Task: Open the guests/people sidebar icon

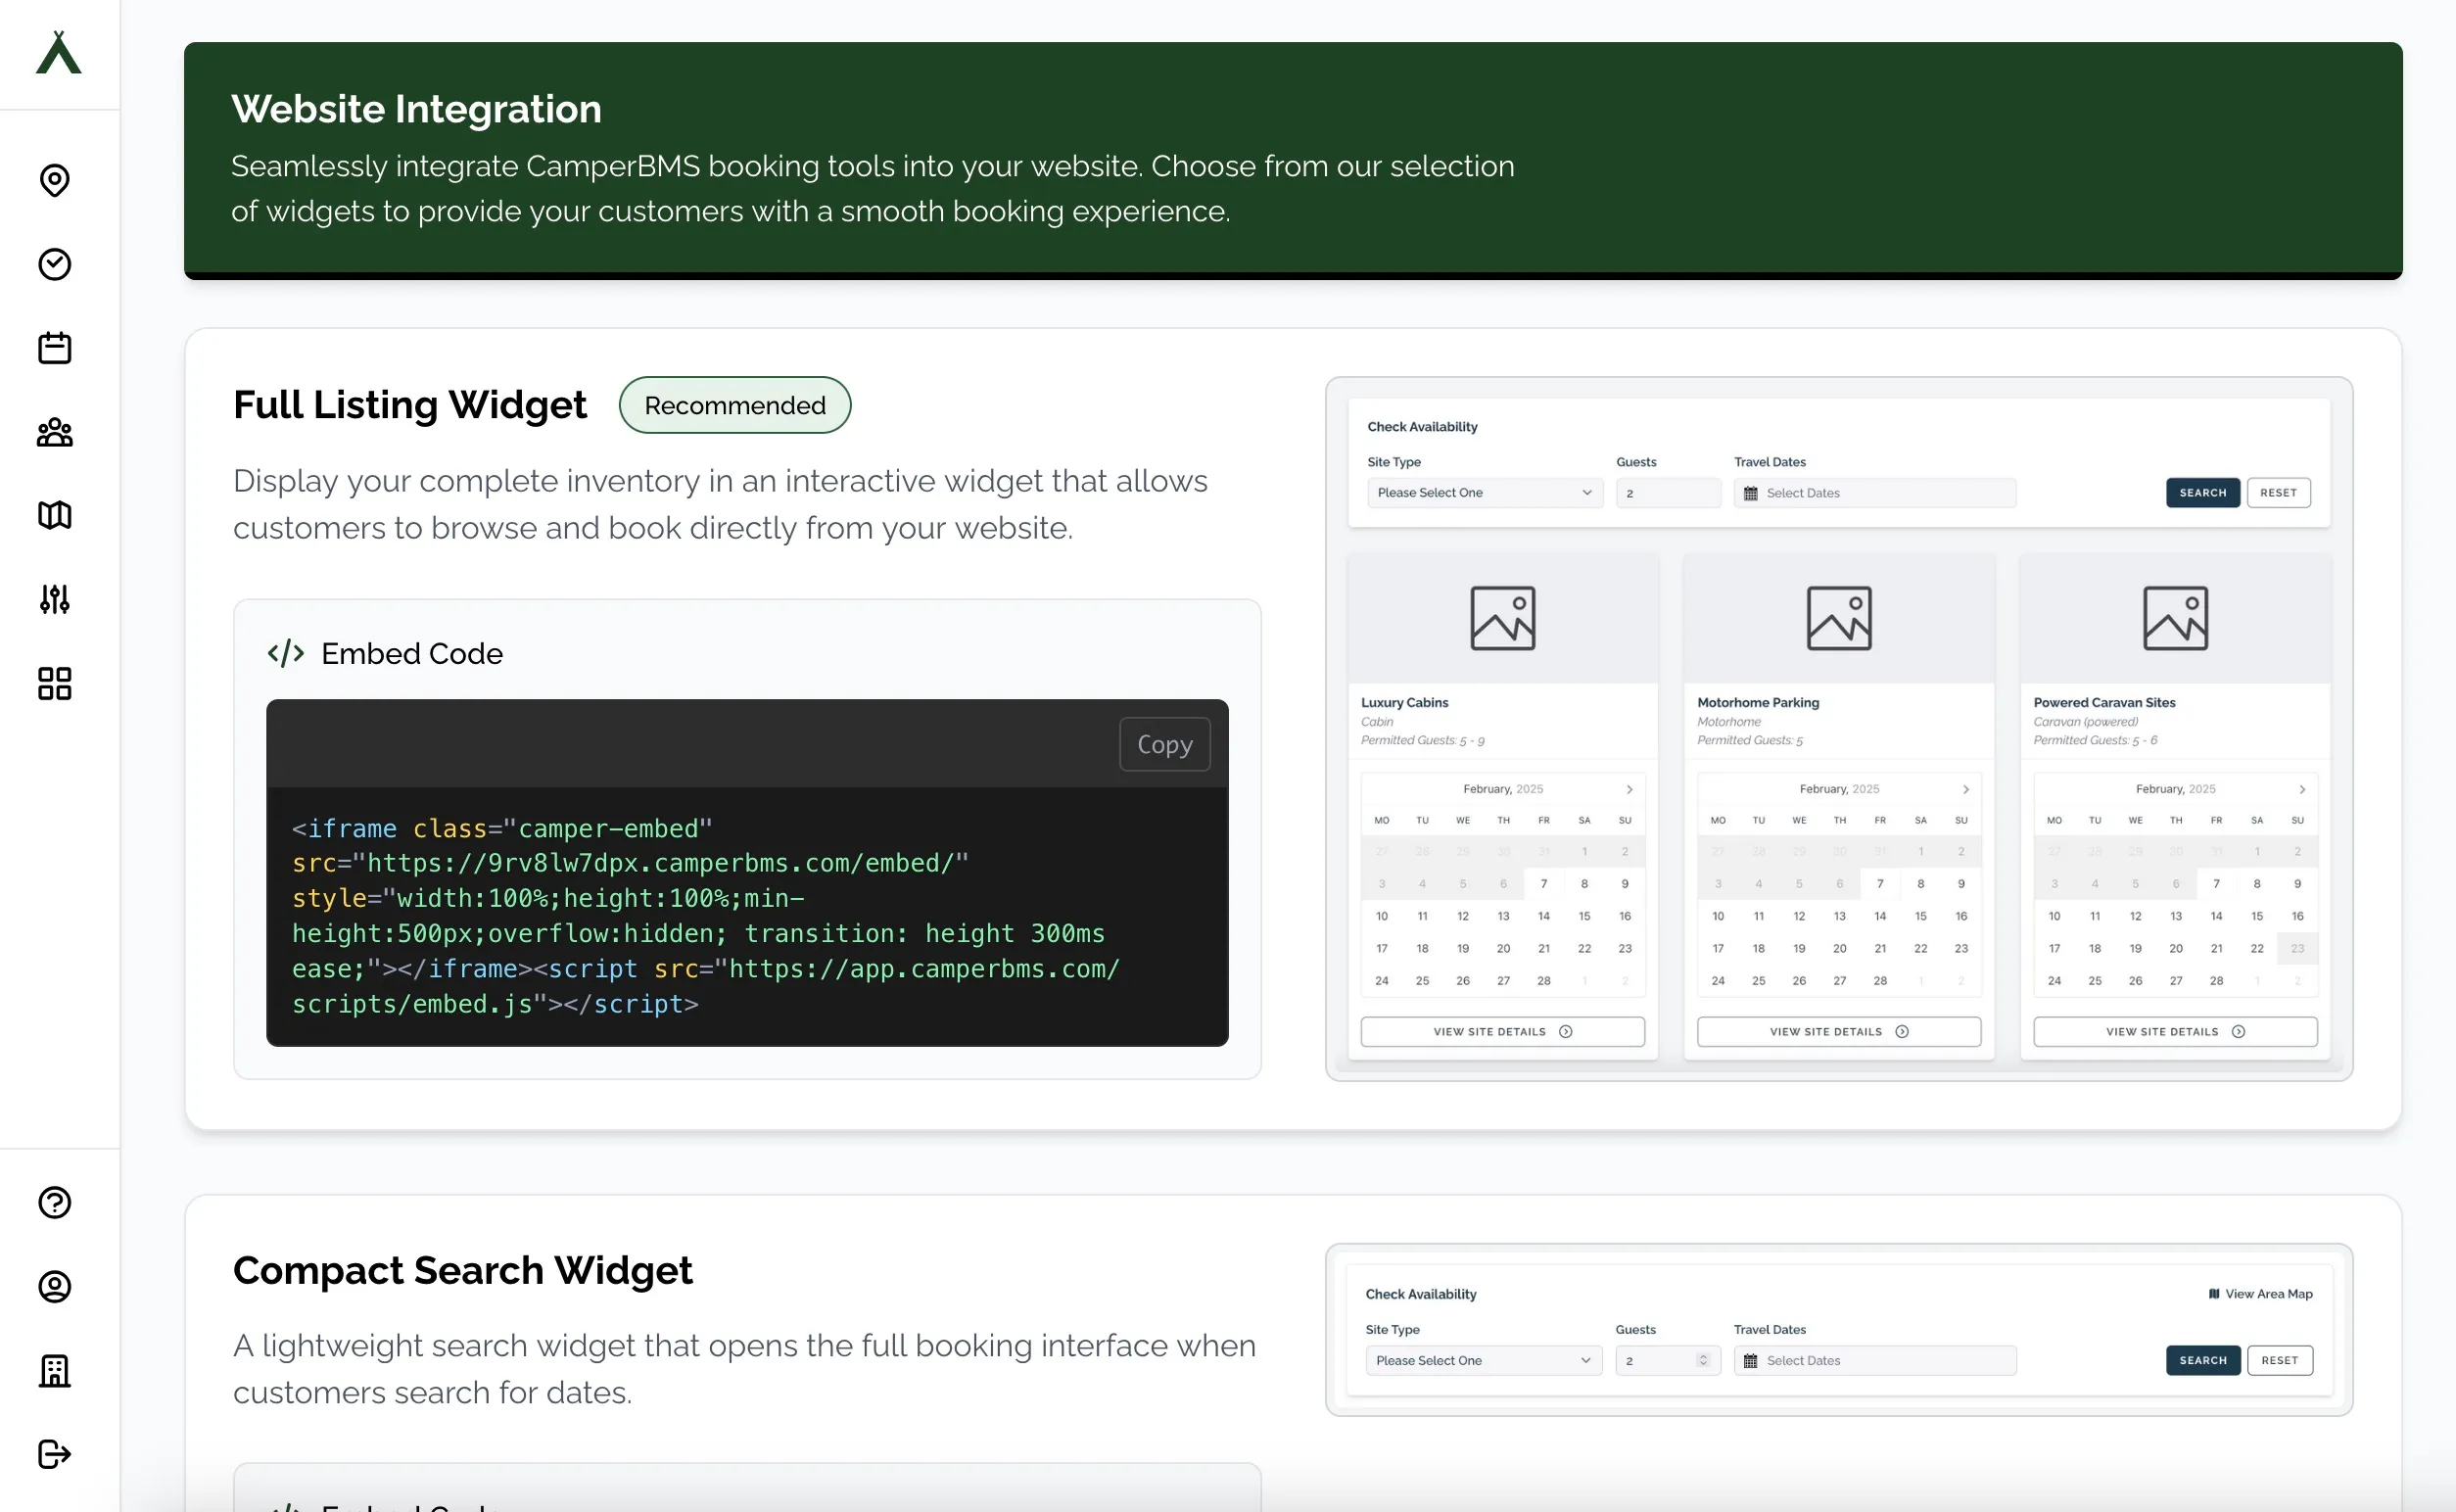Action: point(55,432)
